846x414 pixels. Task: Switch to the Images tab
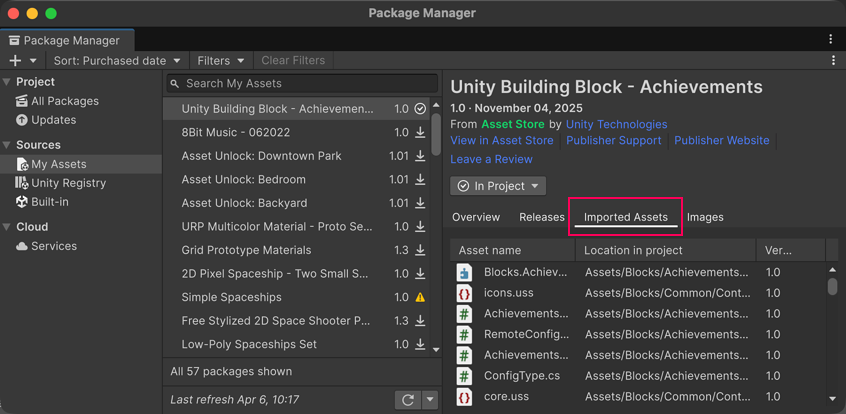click(x=705, y=218)
